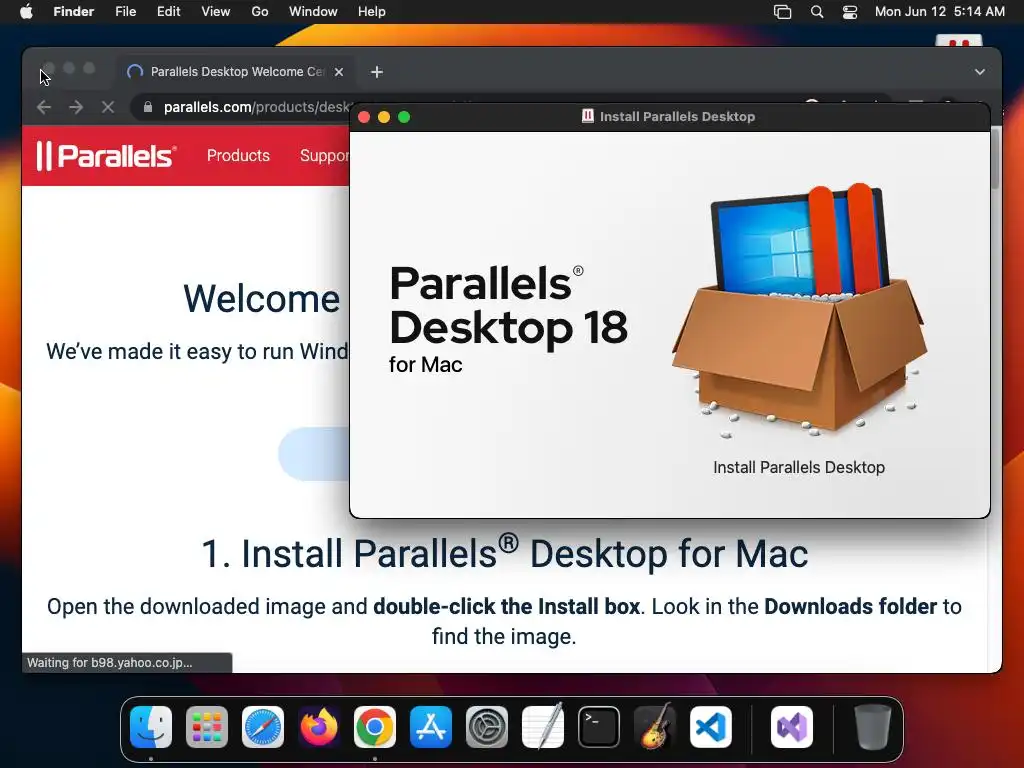Viewport: 1024px width, 768px height.
Task: Open the Finder menu
Action: click(x=74, y=12)
